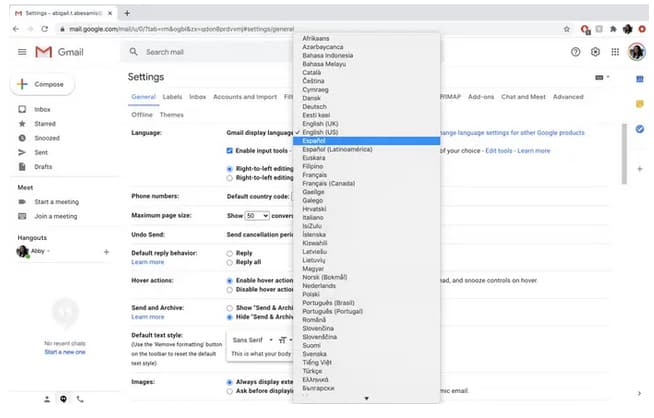
Task: Click the get add-ons plus icon
Action: 639,169
